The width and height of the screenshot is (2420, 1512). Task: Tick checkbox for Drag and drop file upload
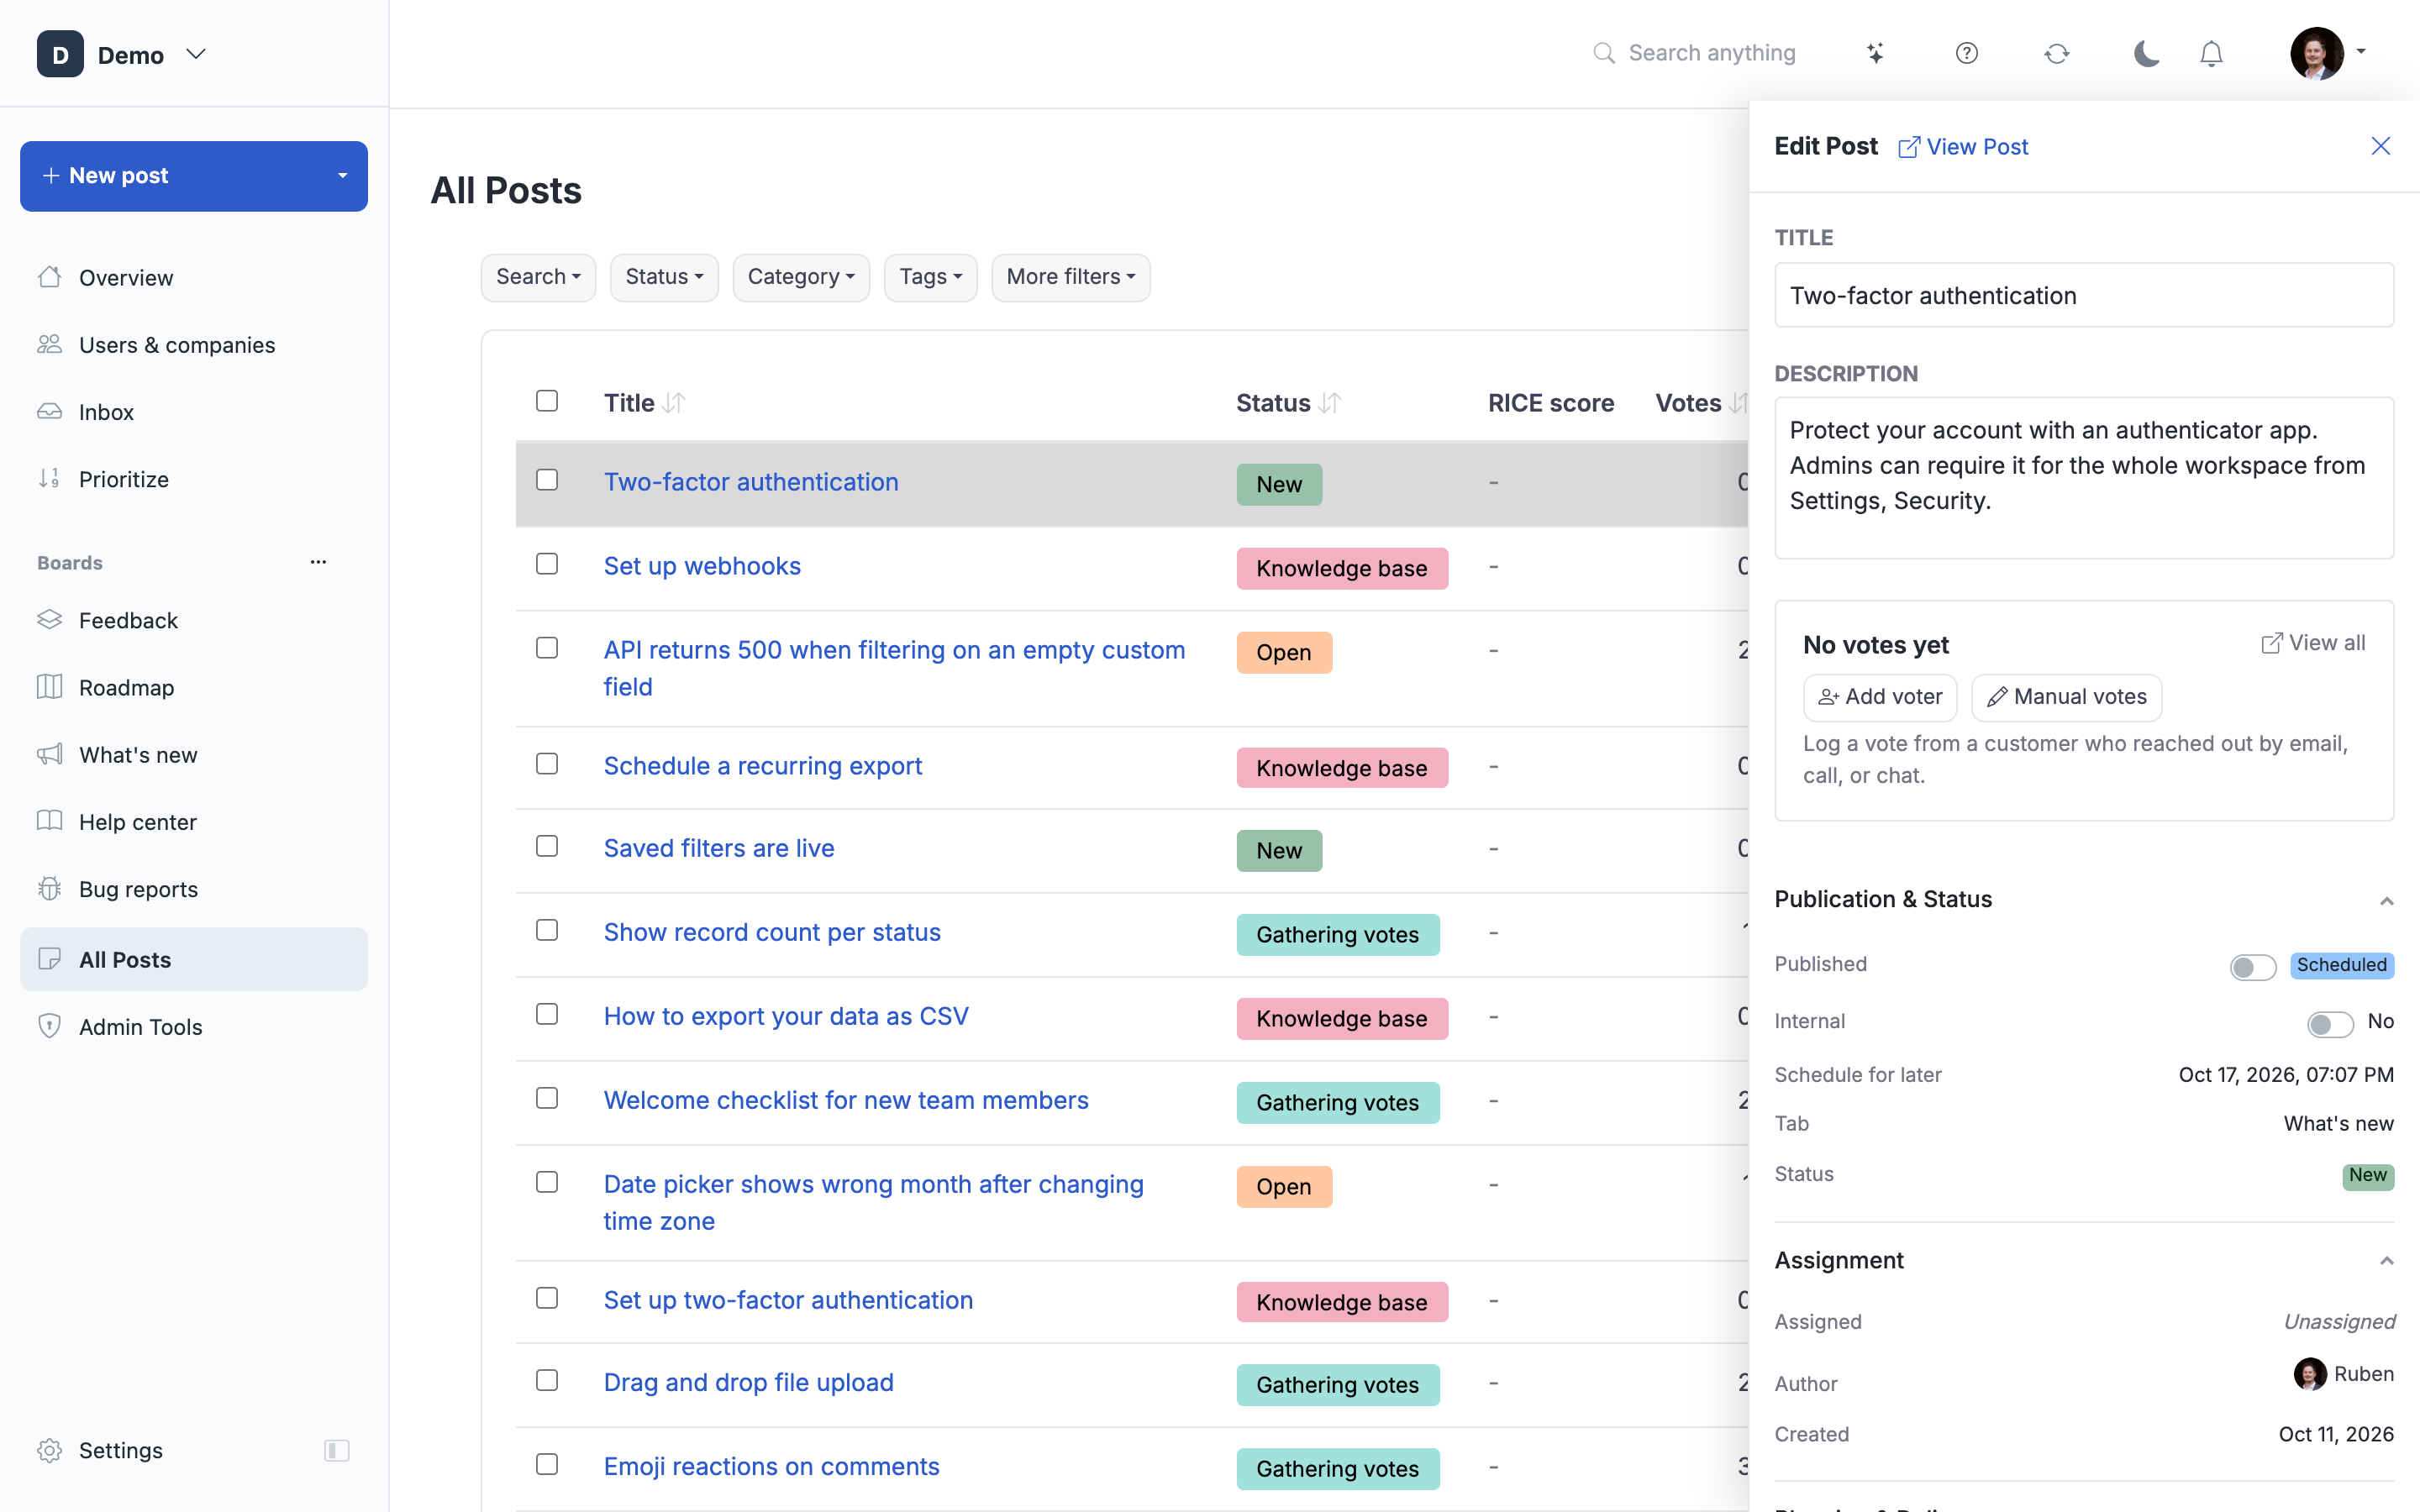point(547,1380)
